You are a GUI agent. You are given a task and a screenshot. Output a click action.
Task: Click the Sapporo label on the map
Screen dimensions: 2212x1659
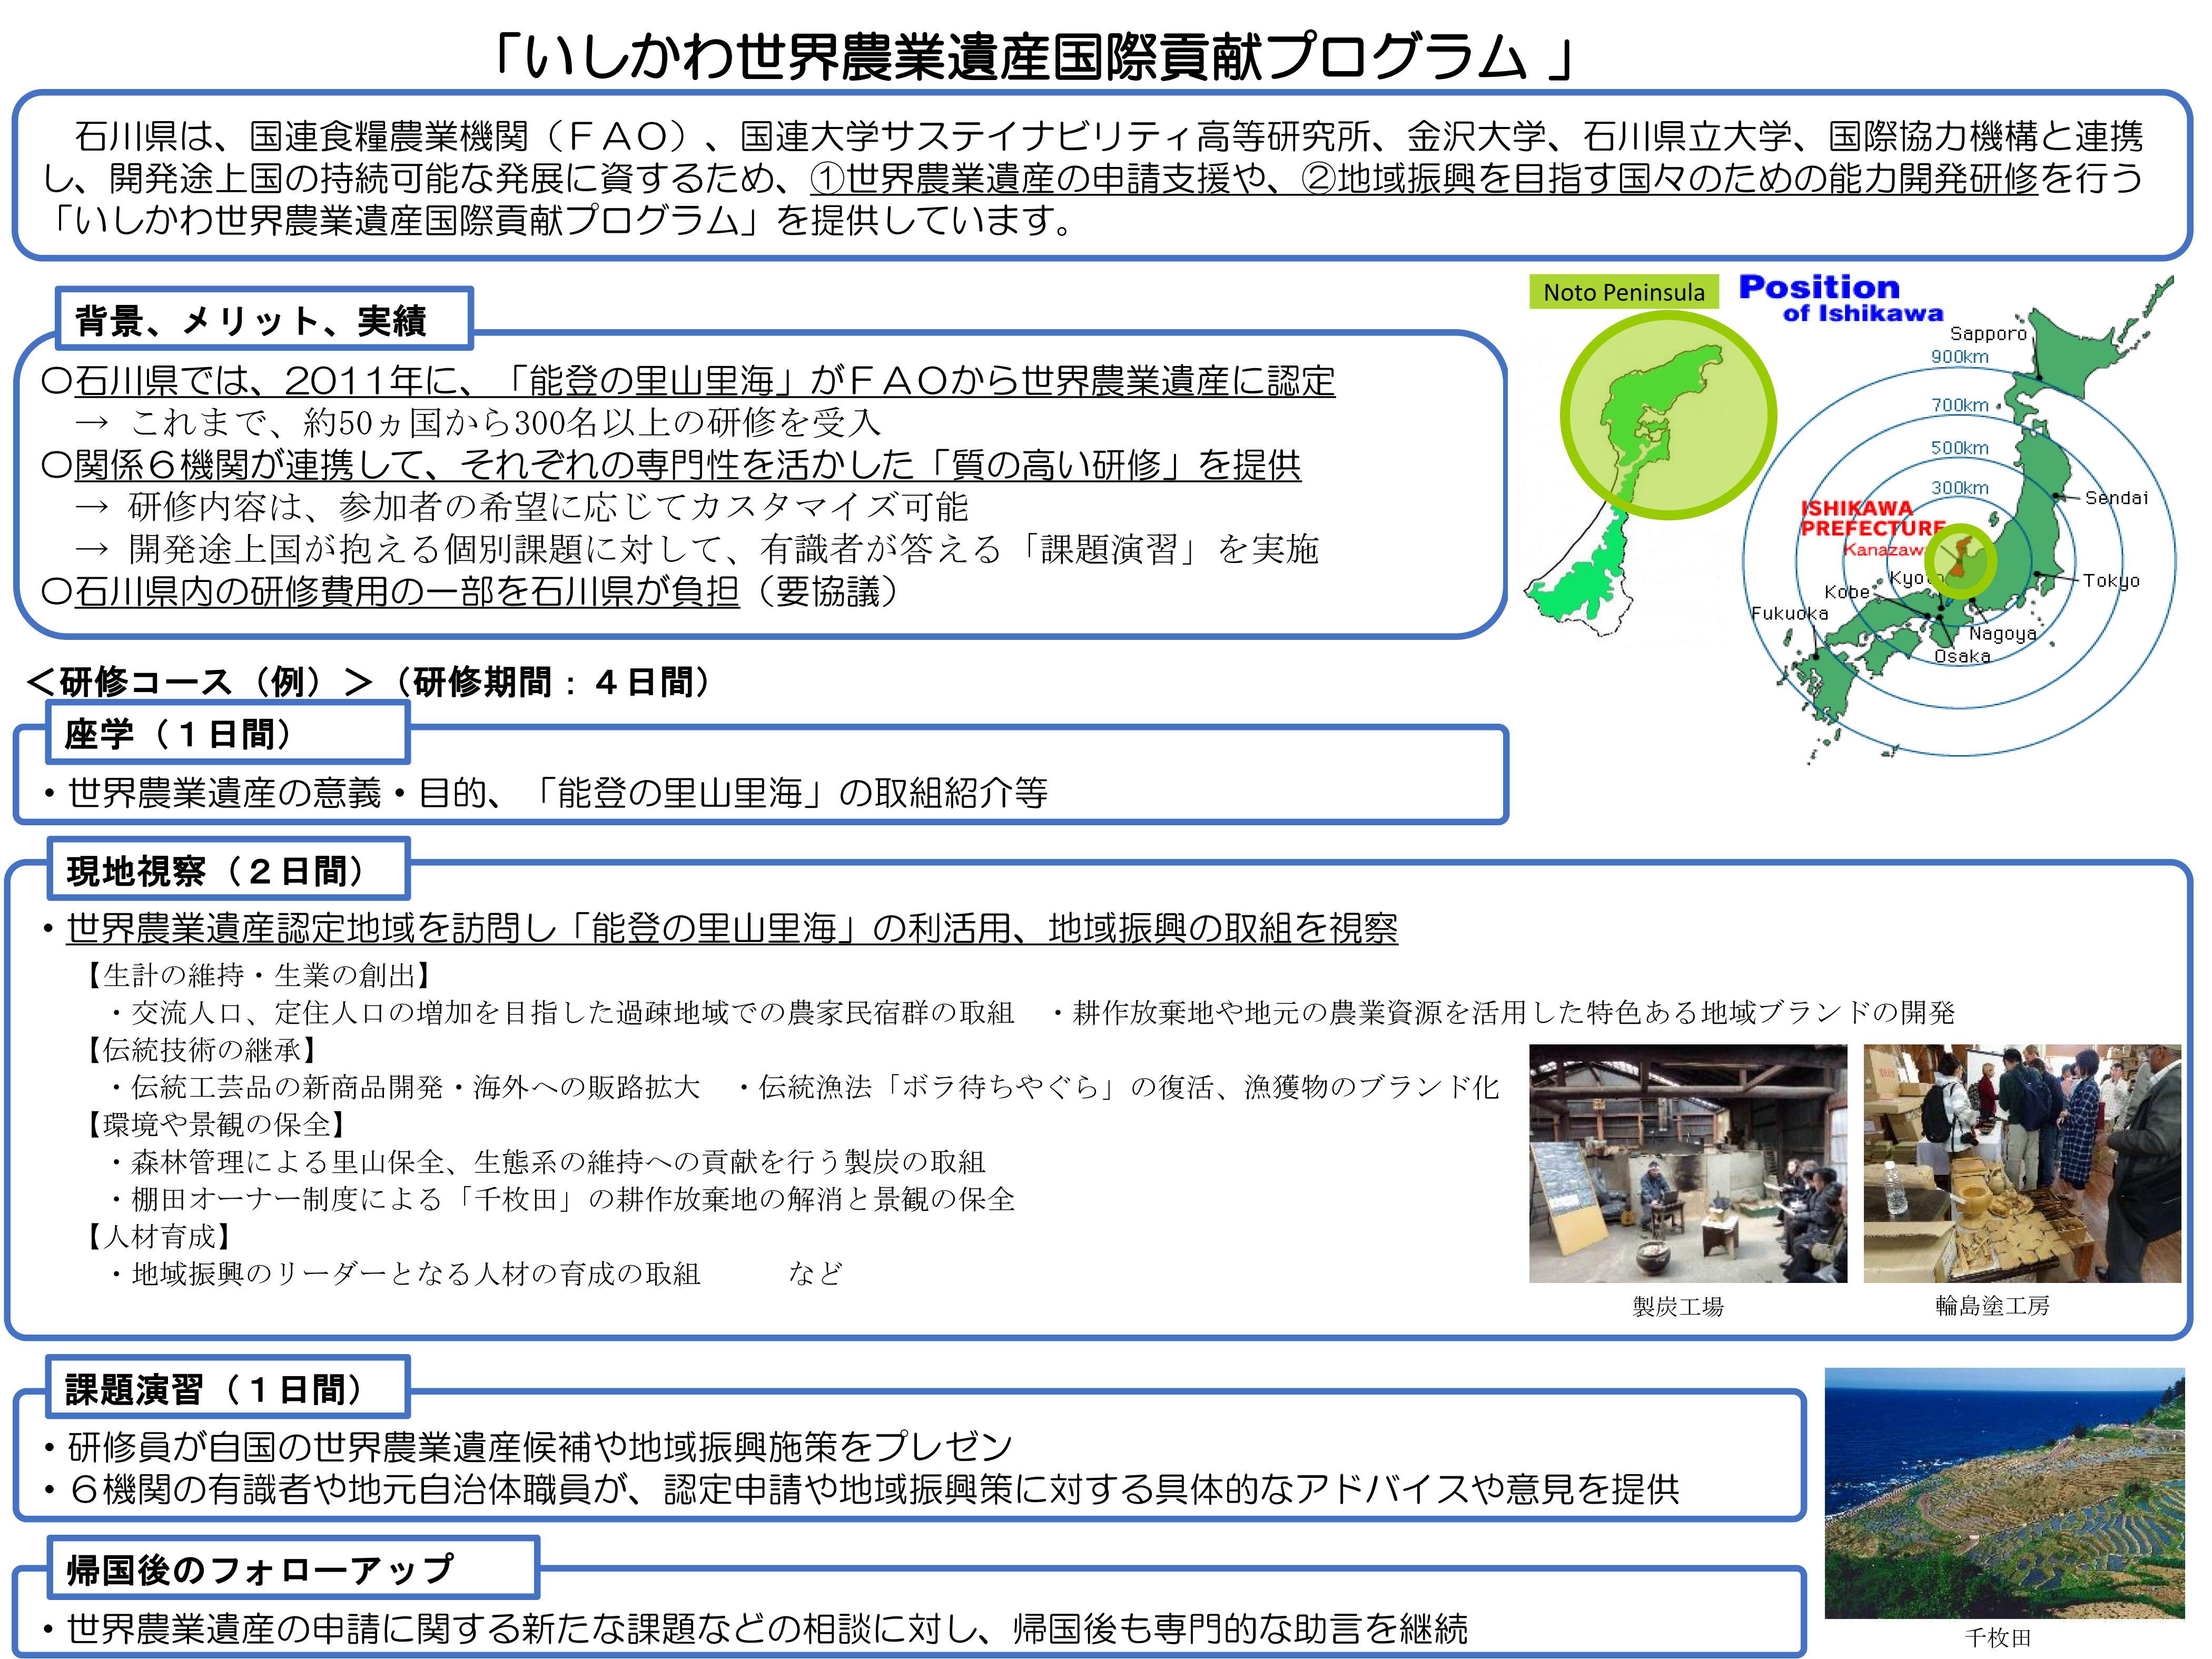(x=1988, y=334)
